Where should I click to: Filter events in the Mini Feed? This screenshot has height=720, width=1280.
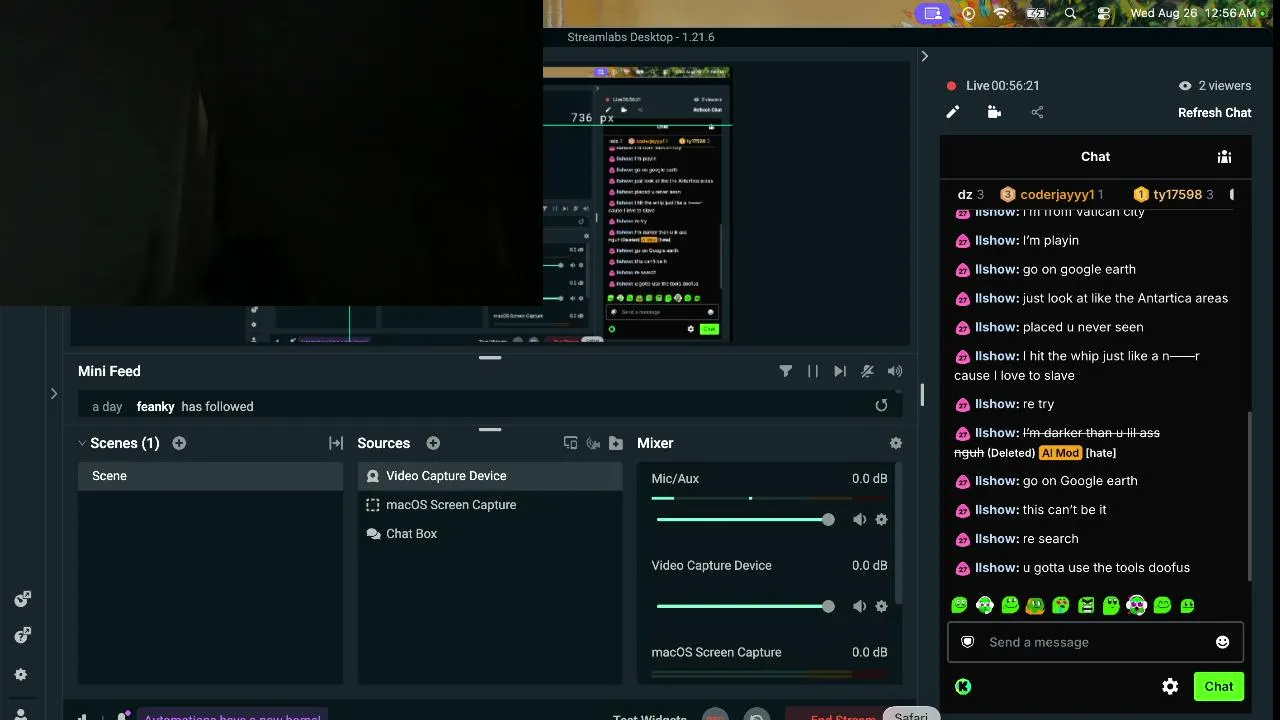click(x=786, y=371)
